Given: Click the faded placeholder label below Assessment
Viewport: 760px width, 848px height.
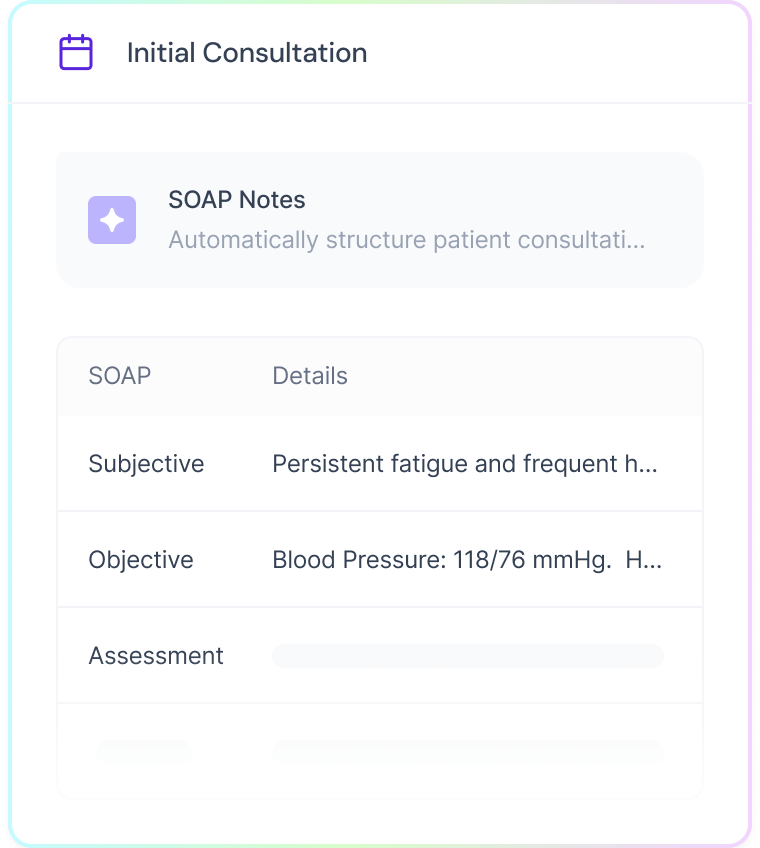Looking at the screenshot, I should point(143,751).
